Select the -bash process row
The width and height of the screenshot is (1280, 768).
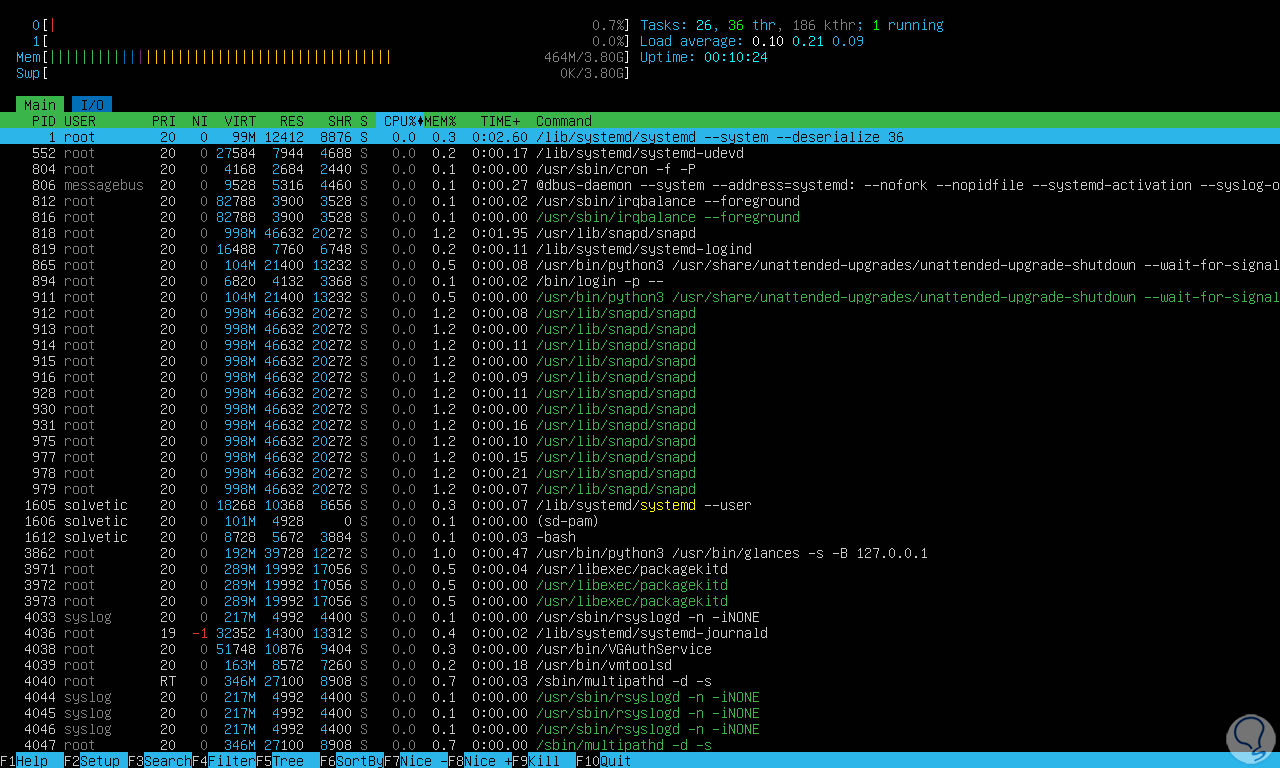click(640, 537)
